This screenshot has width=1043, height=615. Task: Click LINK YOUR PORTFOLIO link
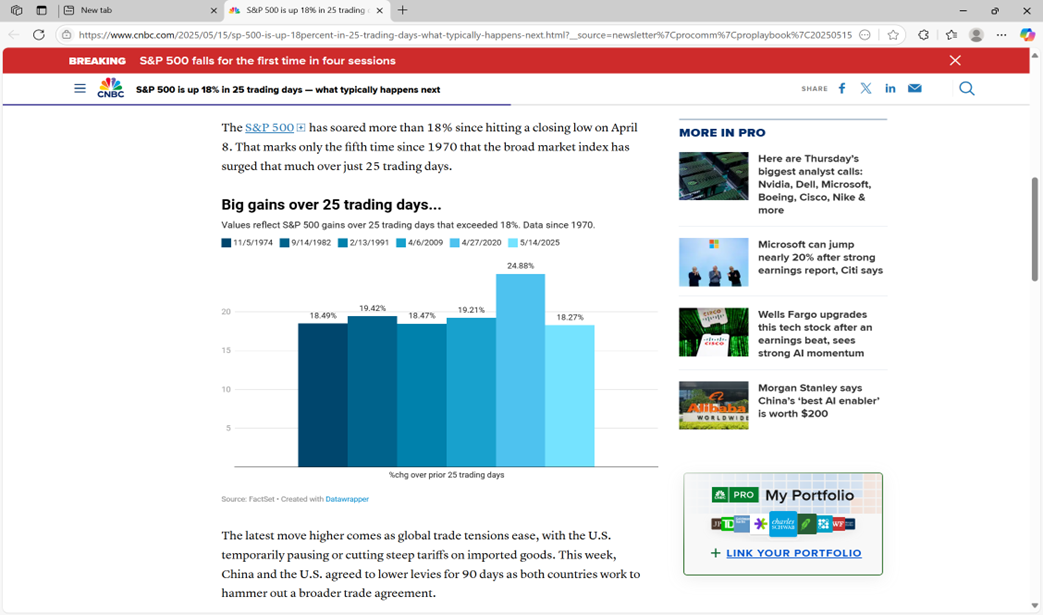pos(794,553)
